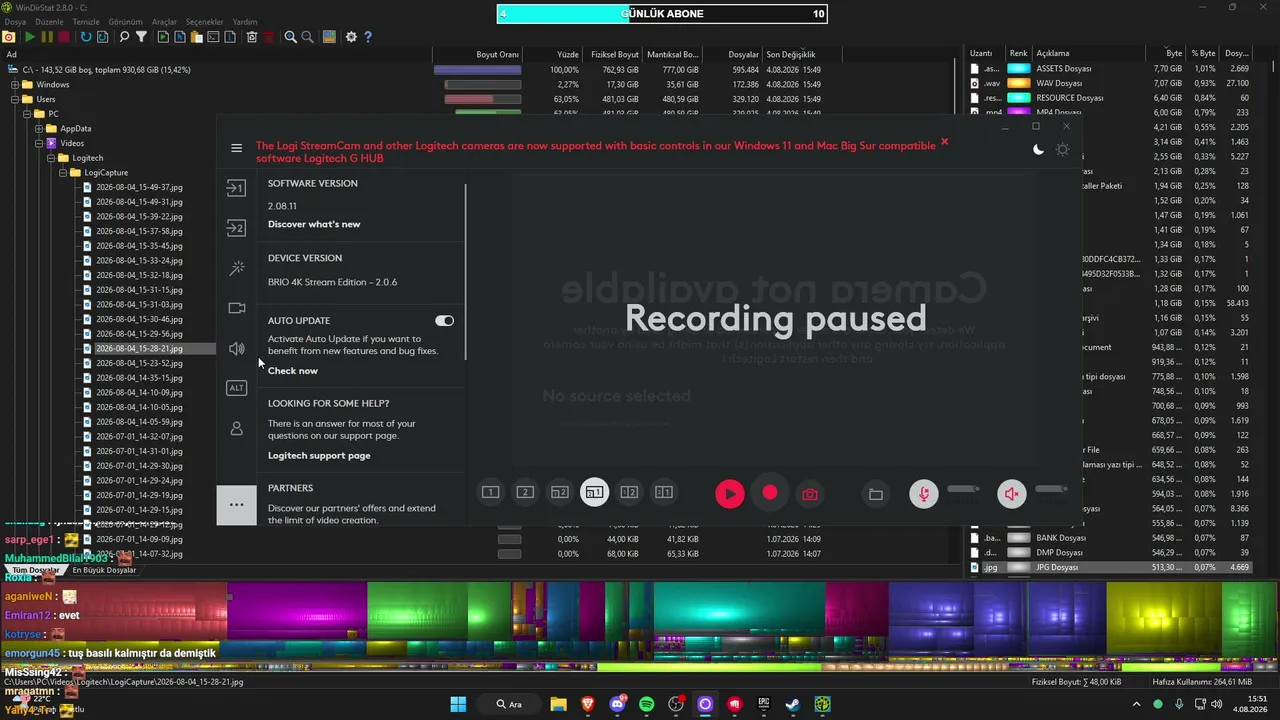Click the ASSETS Dosyası color swatch
The width and height of the screenshot is (1280, 720).
(1019, 69)
